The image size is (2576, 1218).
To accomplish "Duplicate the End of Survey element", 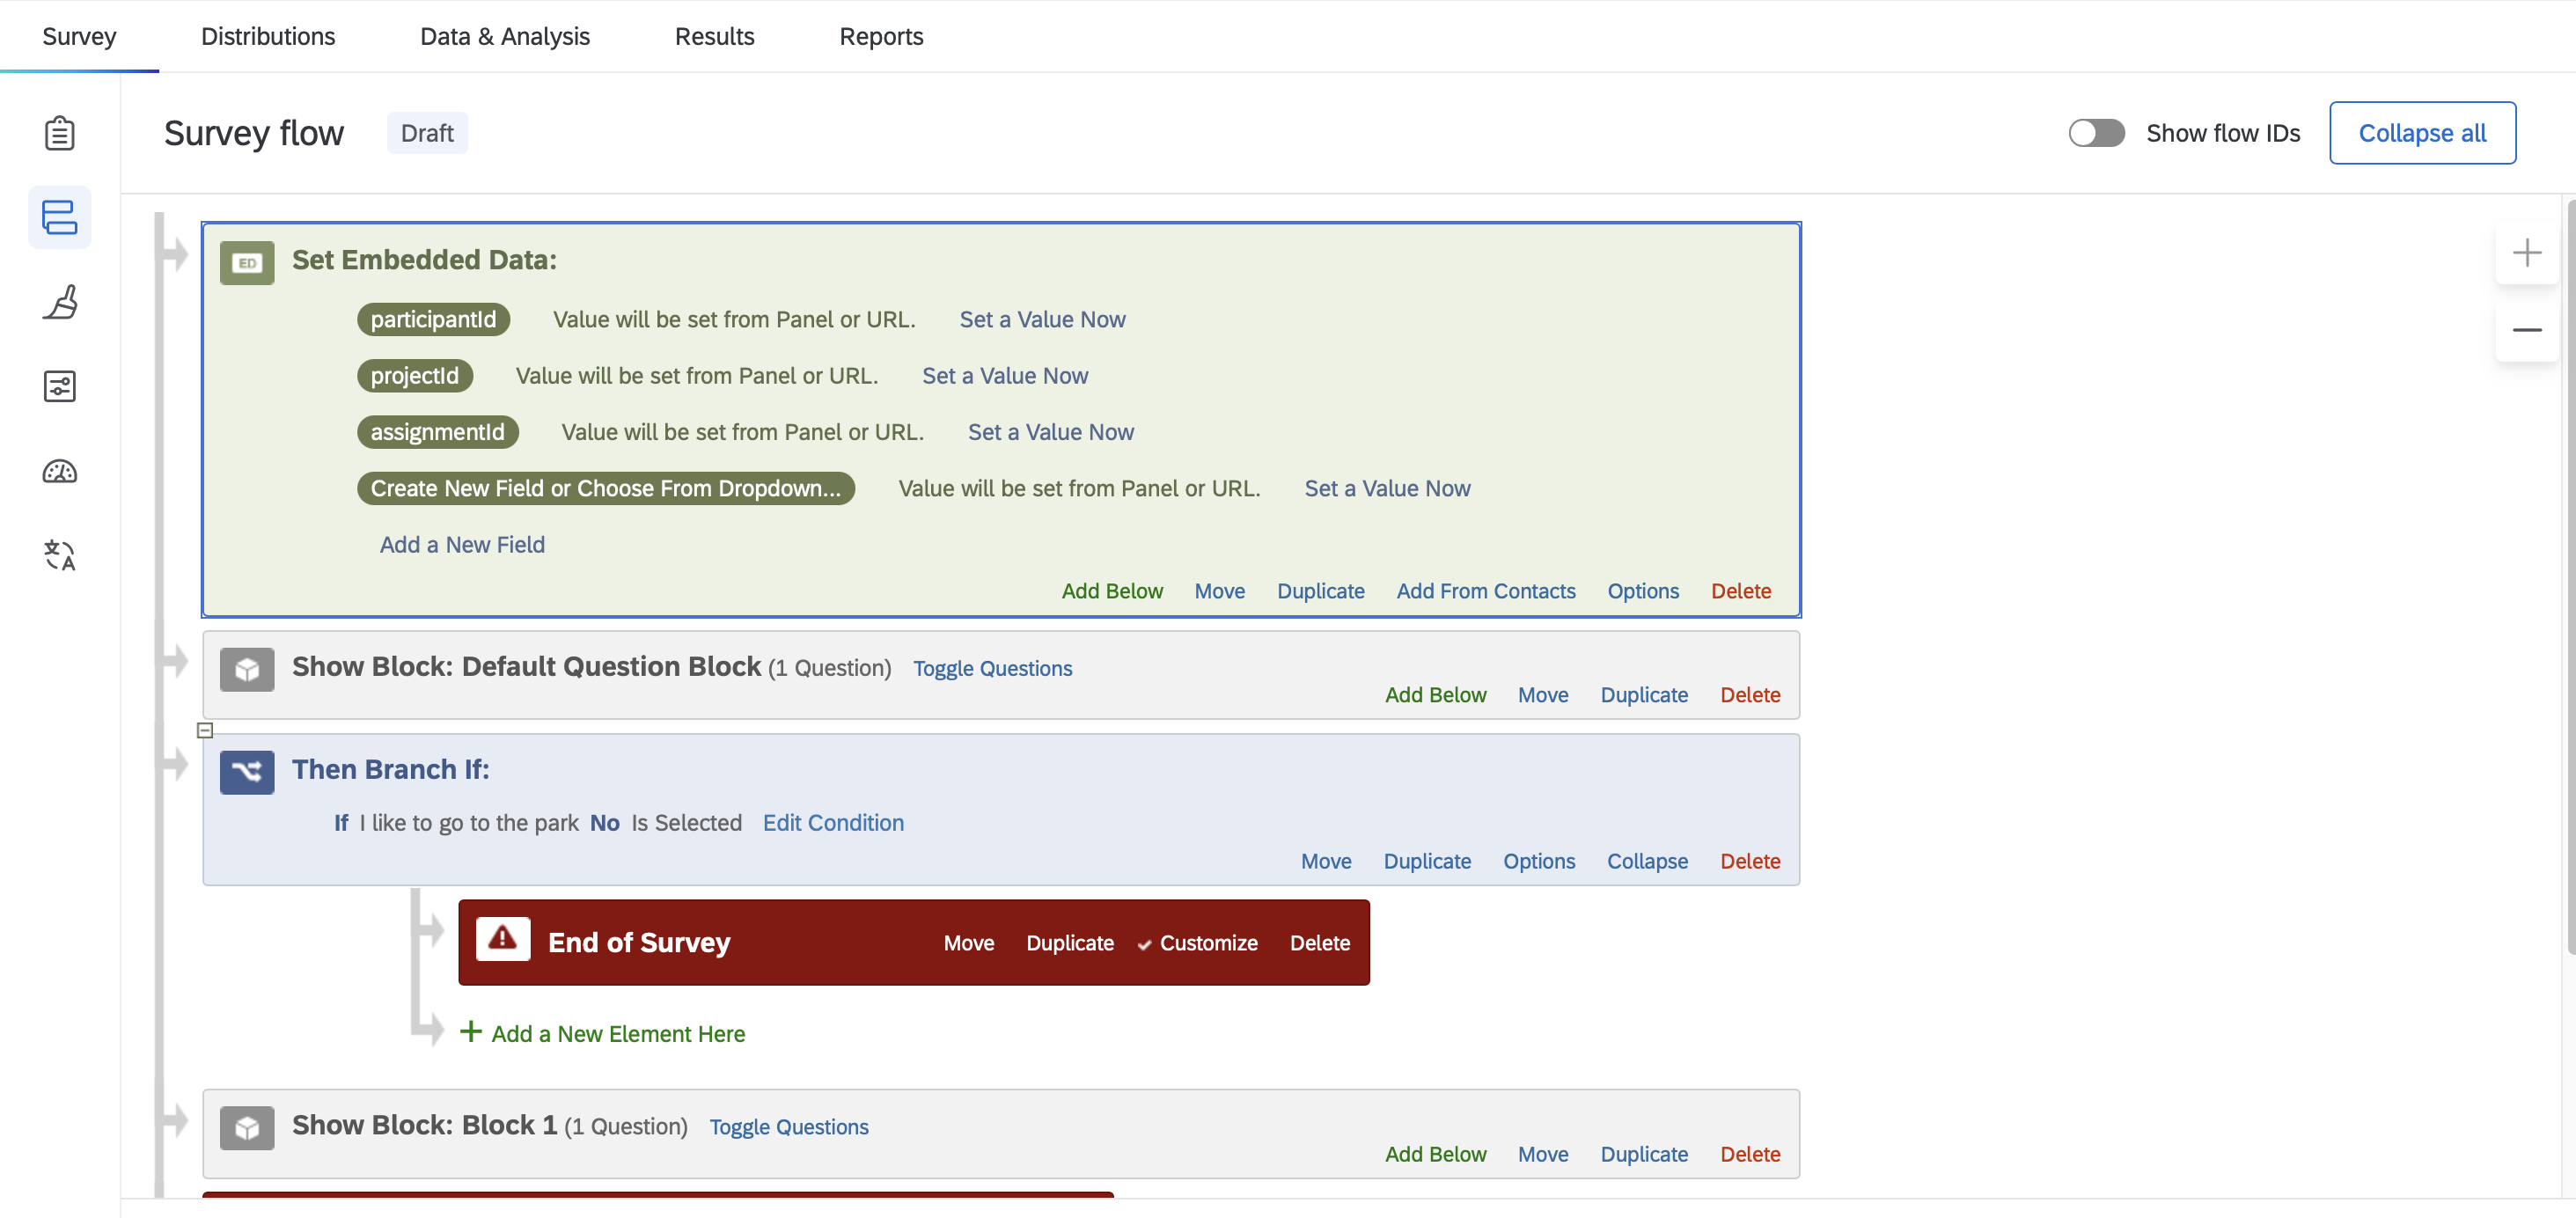I will 1069,943.
